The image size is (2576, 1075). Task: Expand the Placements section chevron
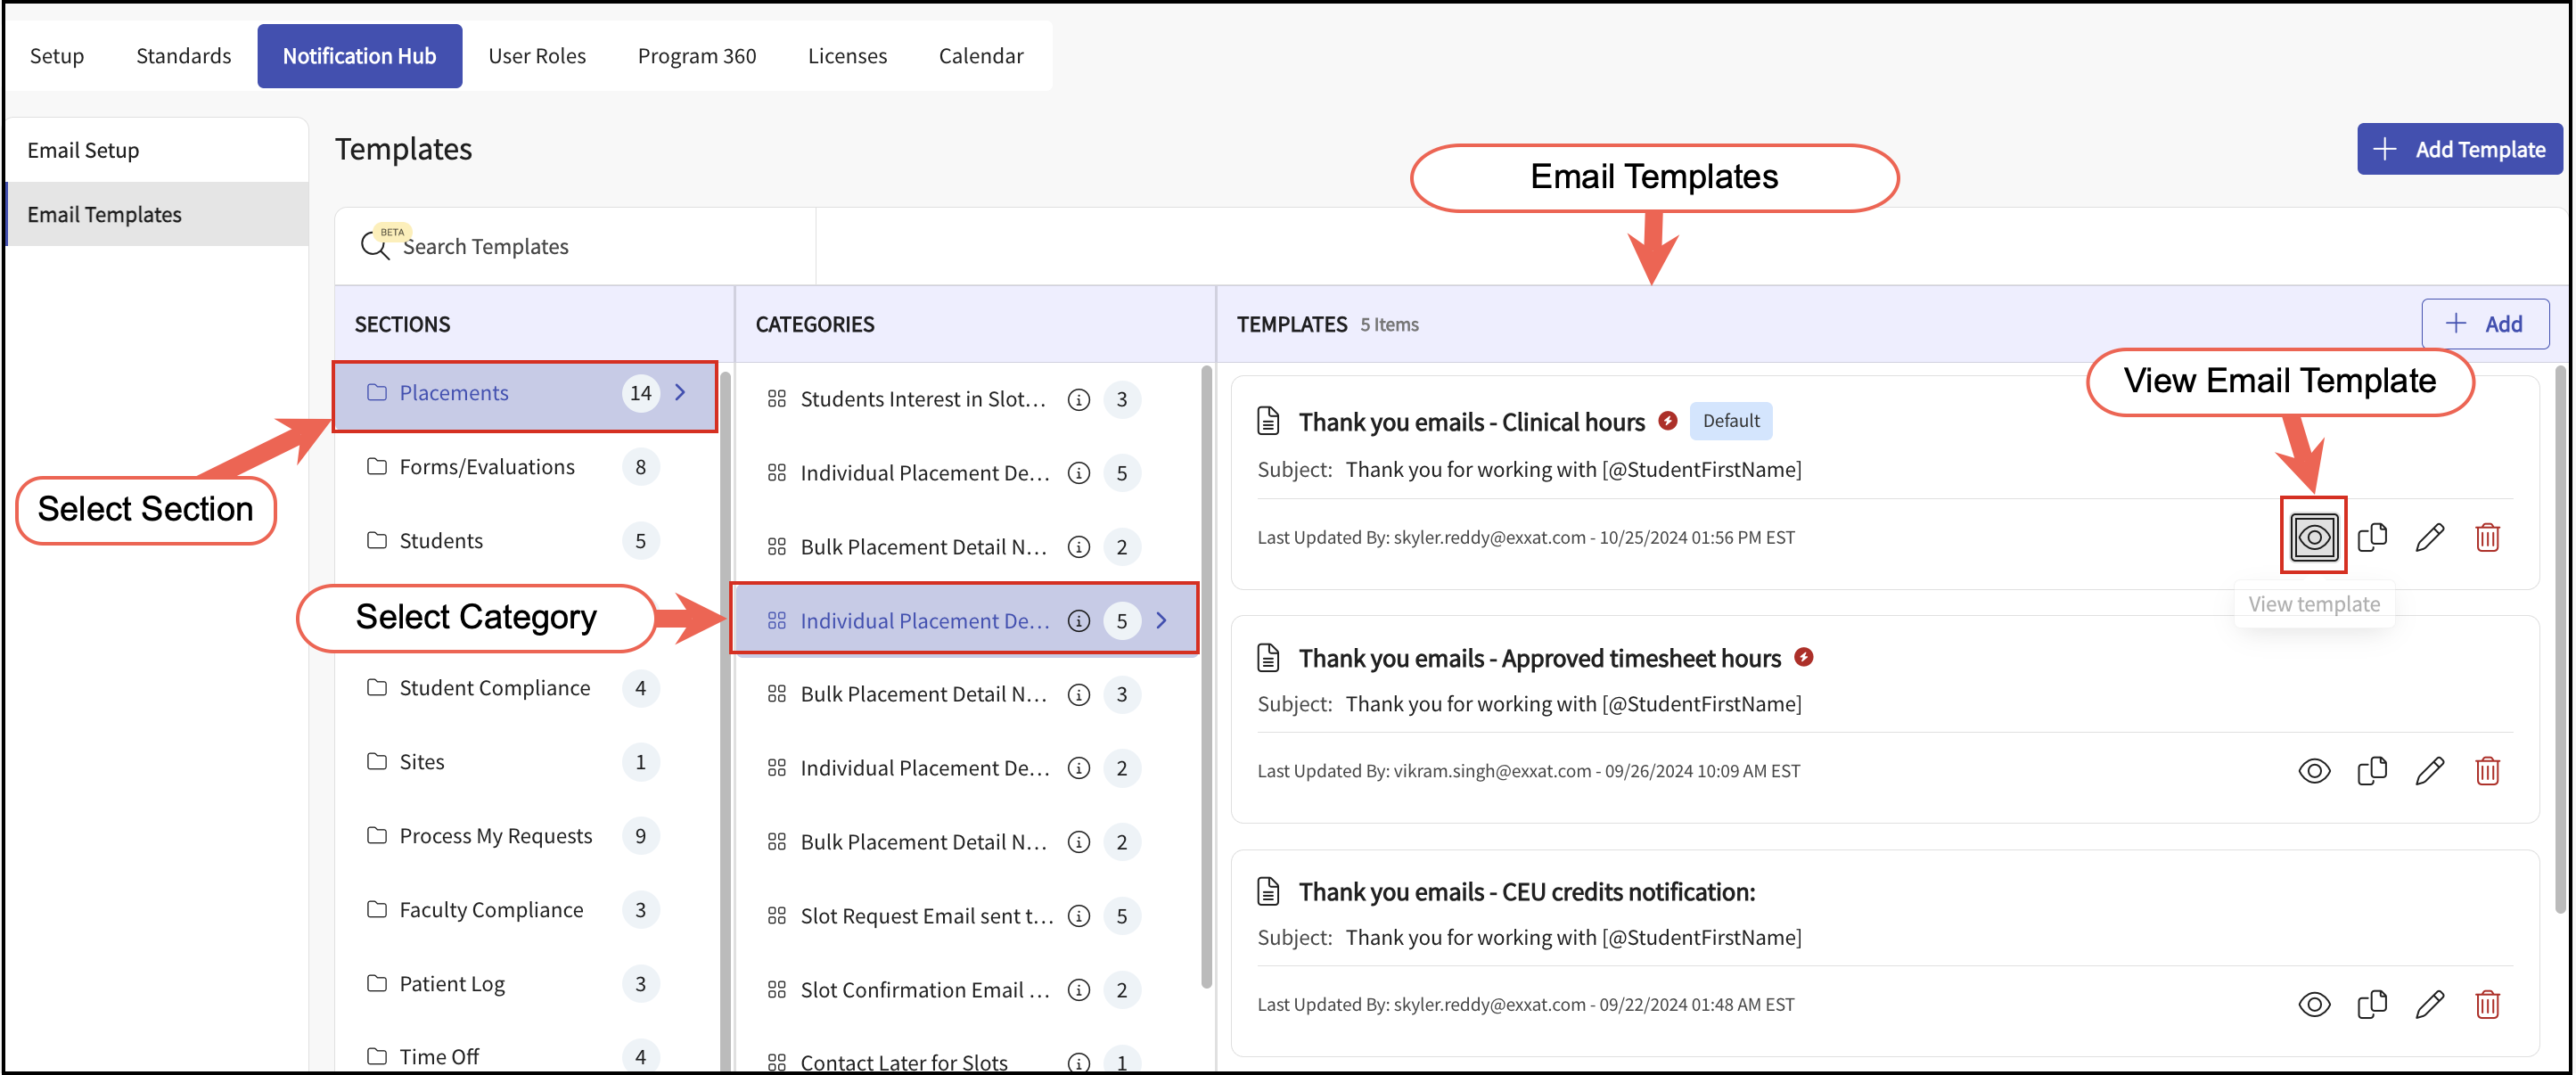coord(680,392)
